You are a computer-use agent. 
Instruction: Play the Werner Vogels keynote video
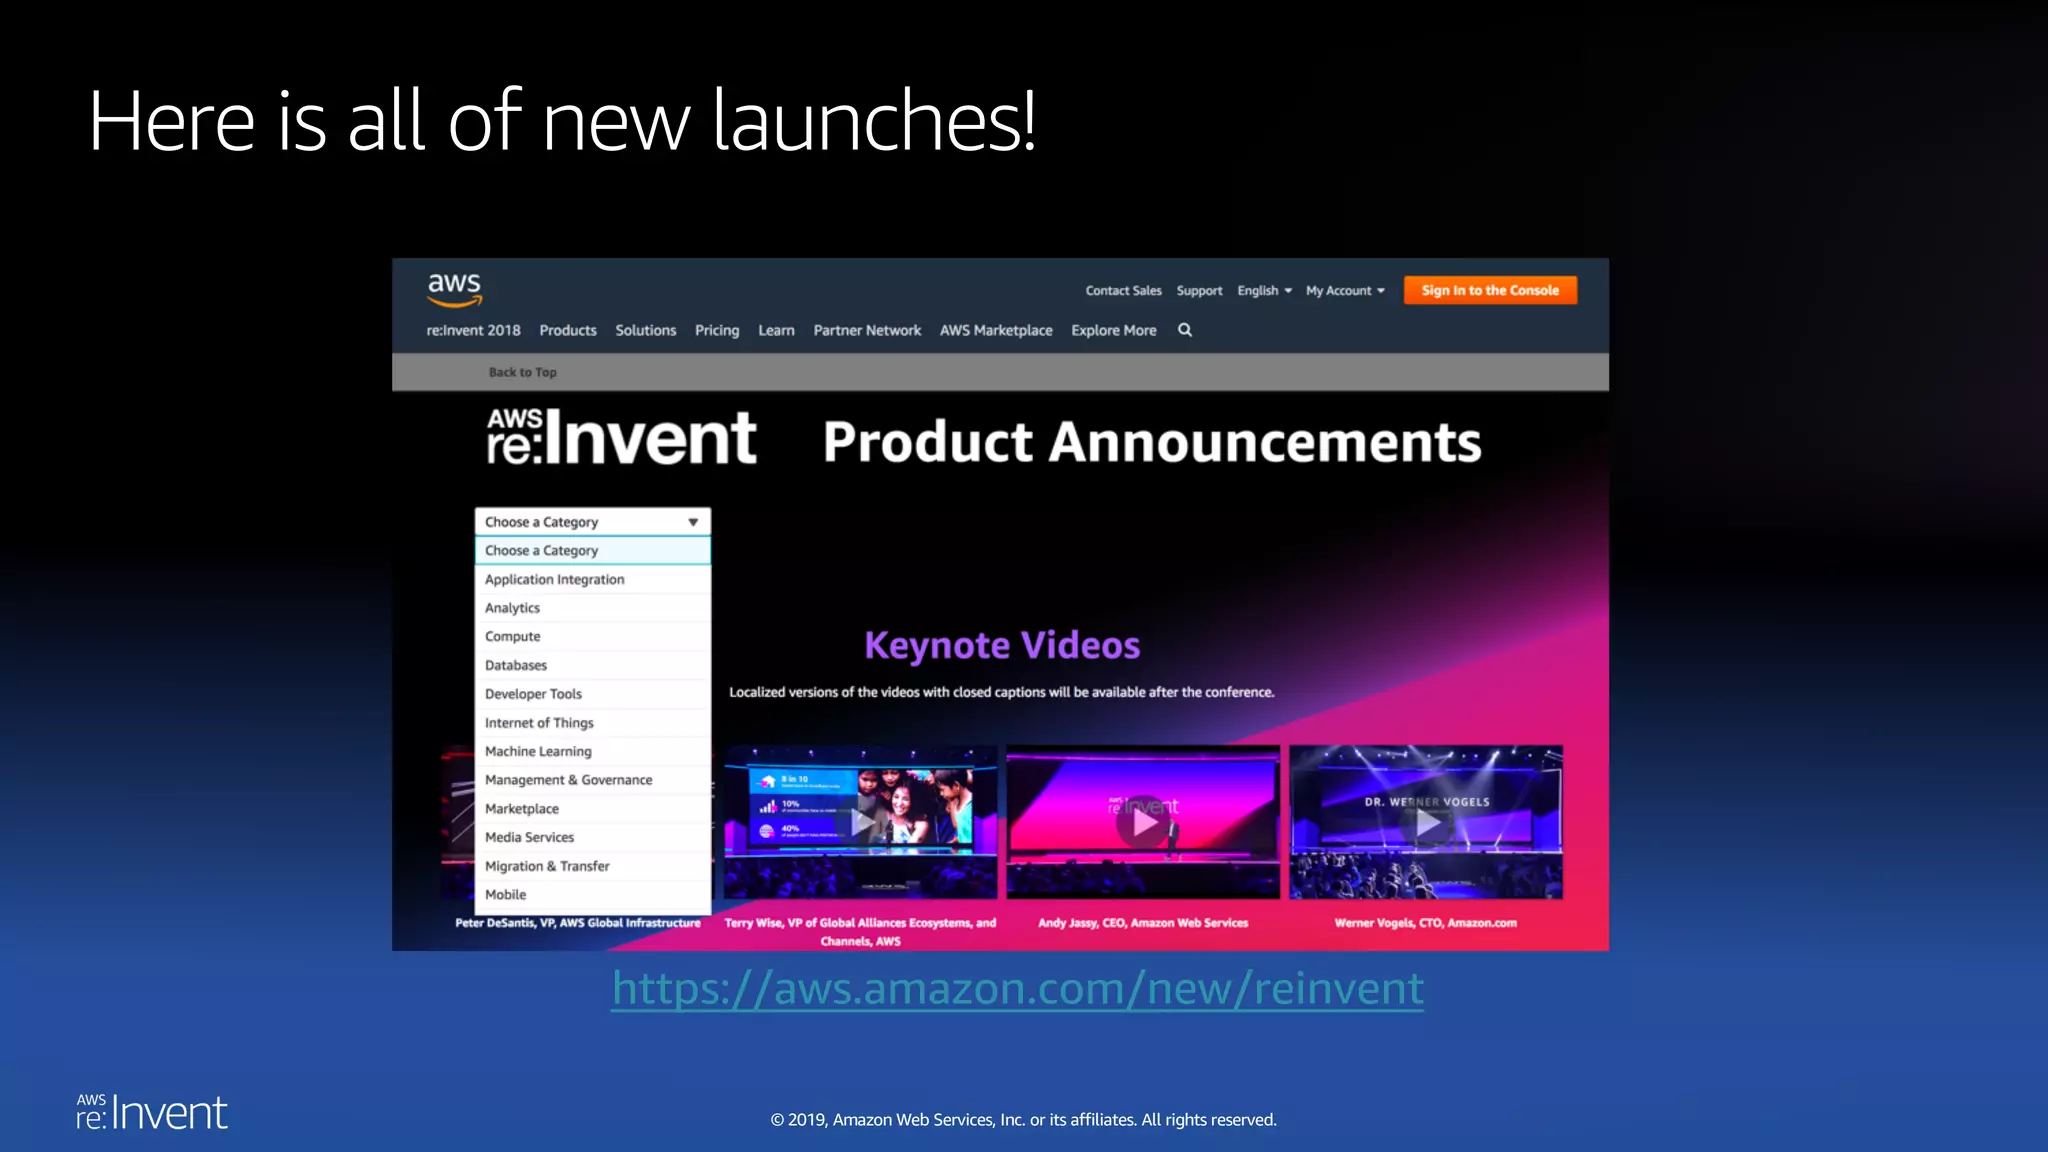coord(1426,822)
